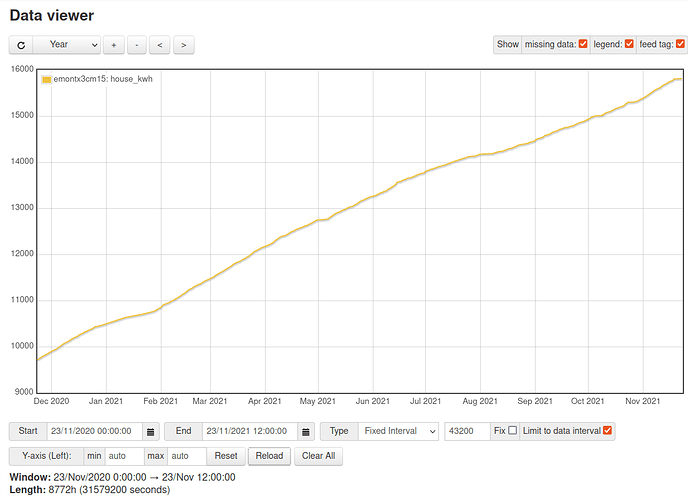Open the End date calendar picker

306,431
